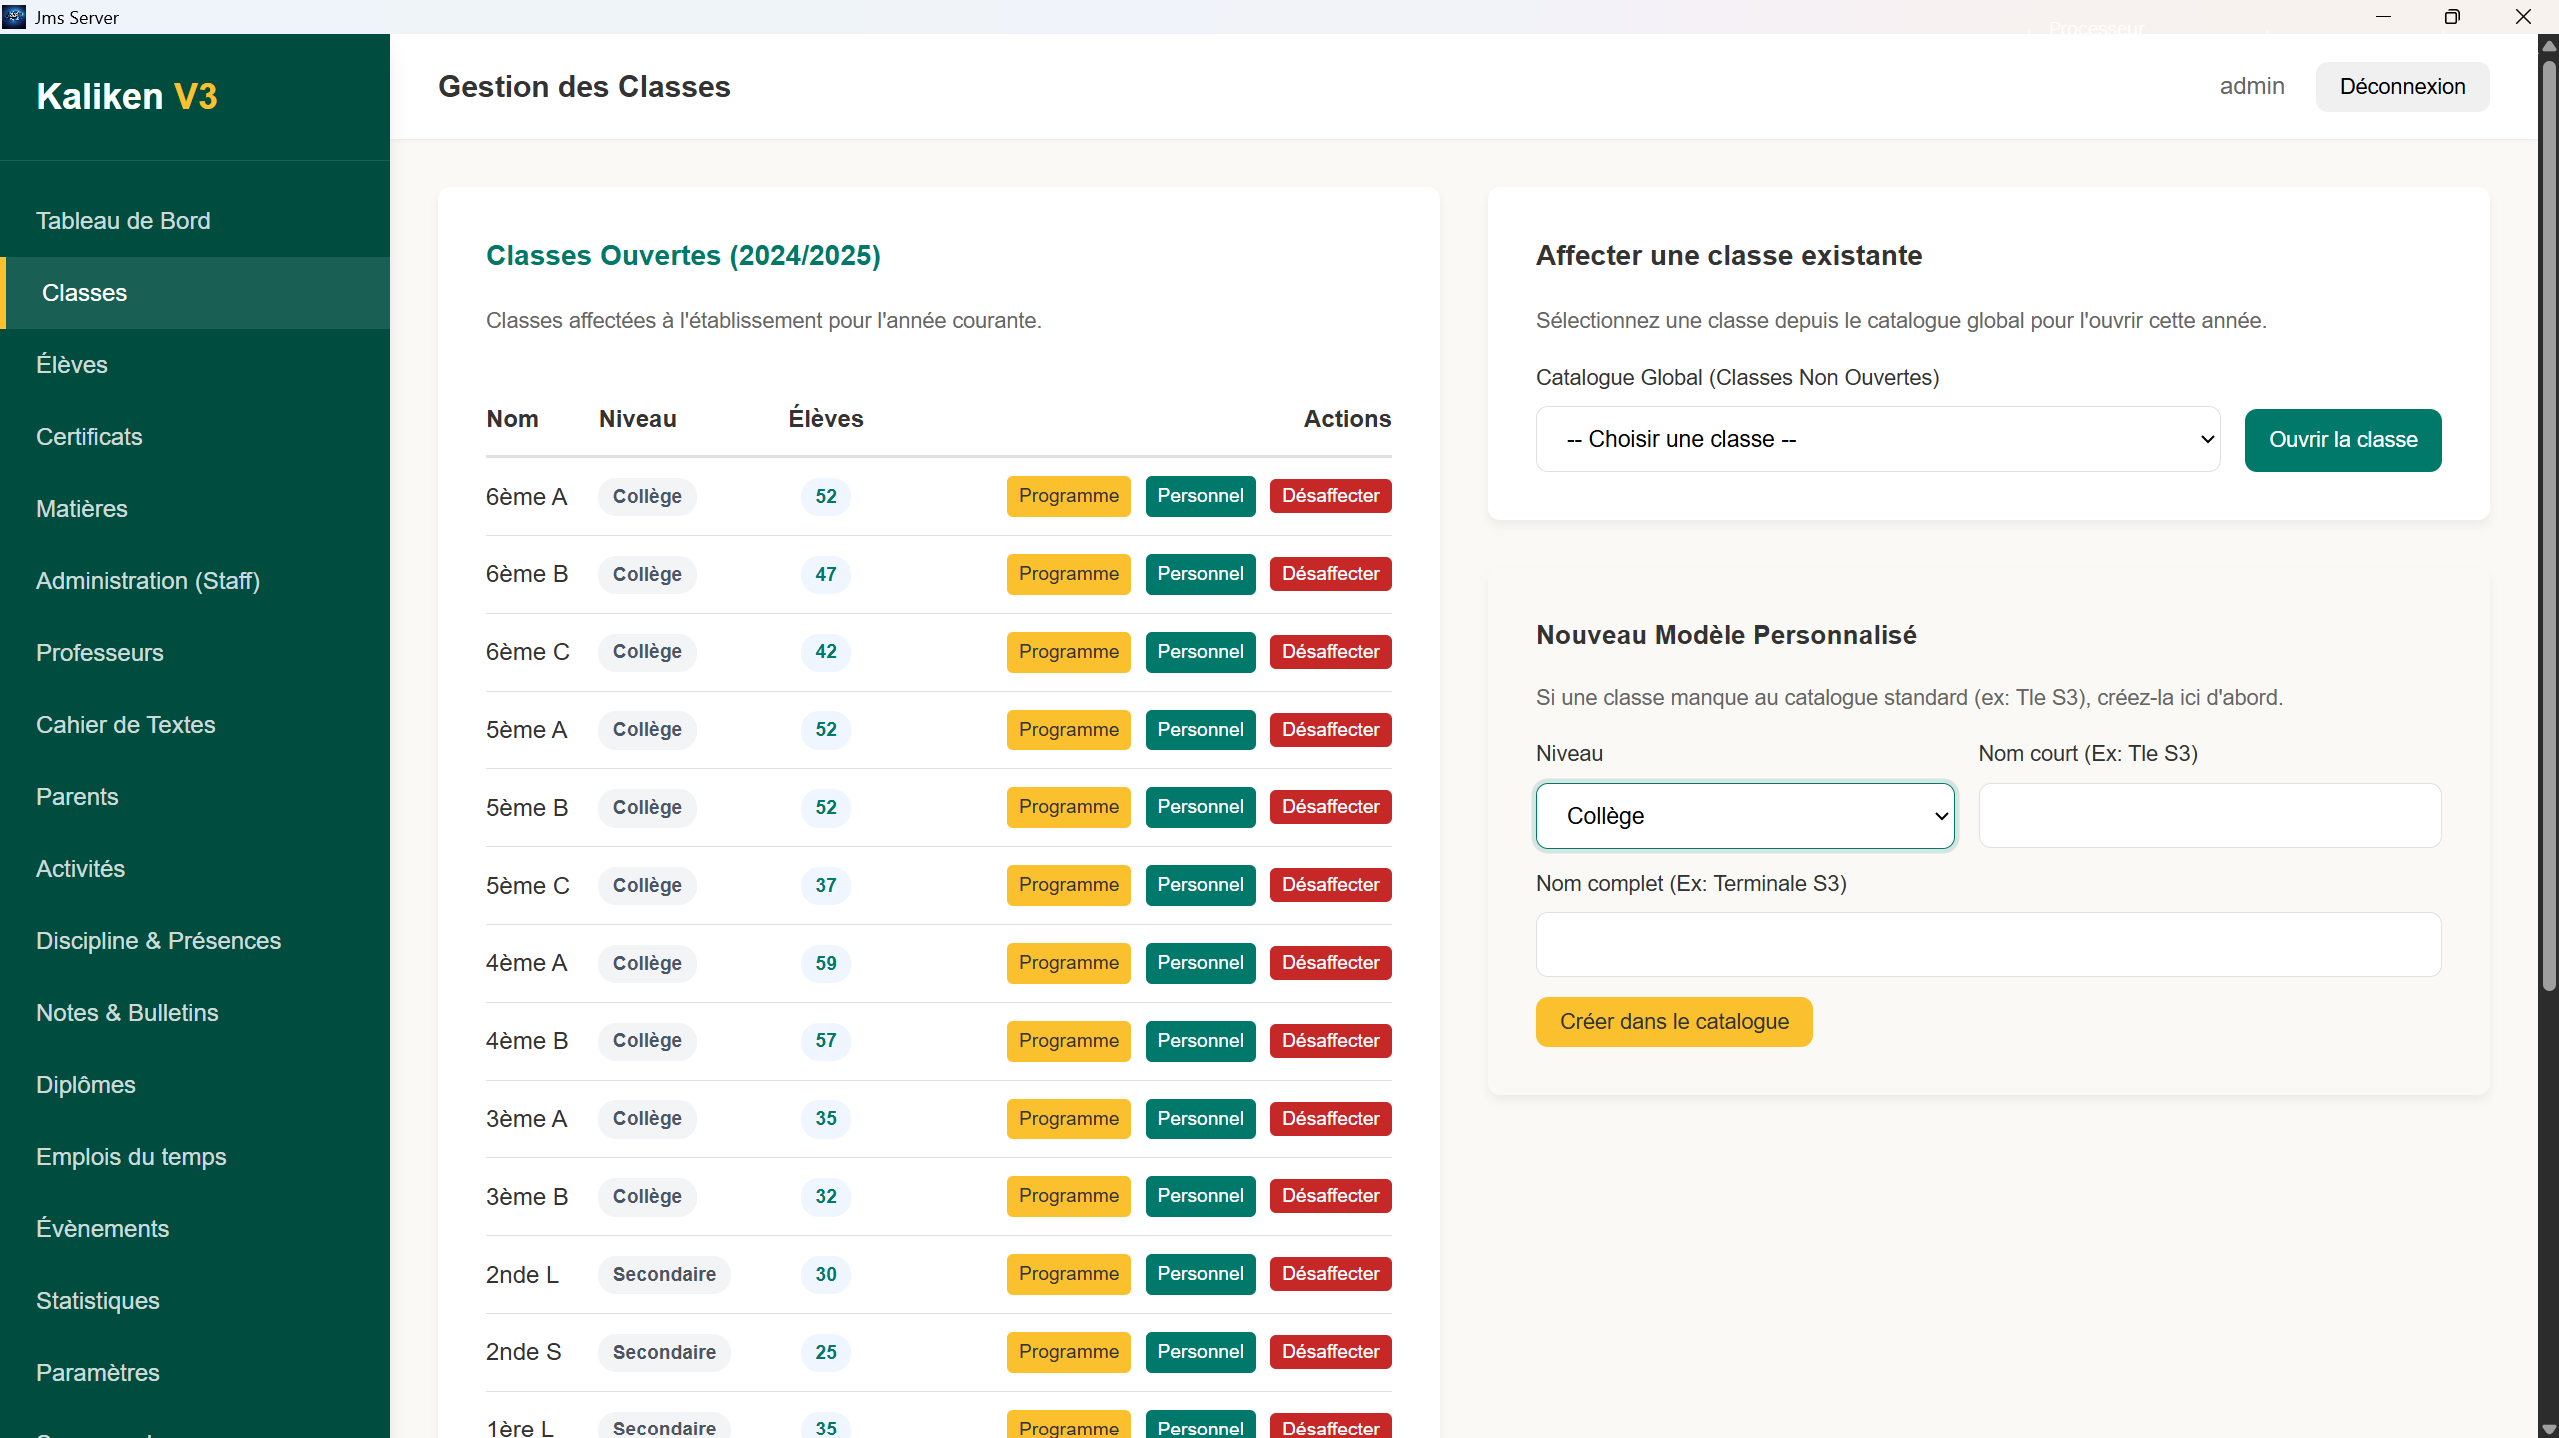Viewport: 2559px width, 1438px height.
Task: Désaffecter the 3ème A class
Action: pyautogui.click(x=1329, y=1118)
